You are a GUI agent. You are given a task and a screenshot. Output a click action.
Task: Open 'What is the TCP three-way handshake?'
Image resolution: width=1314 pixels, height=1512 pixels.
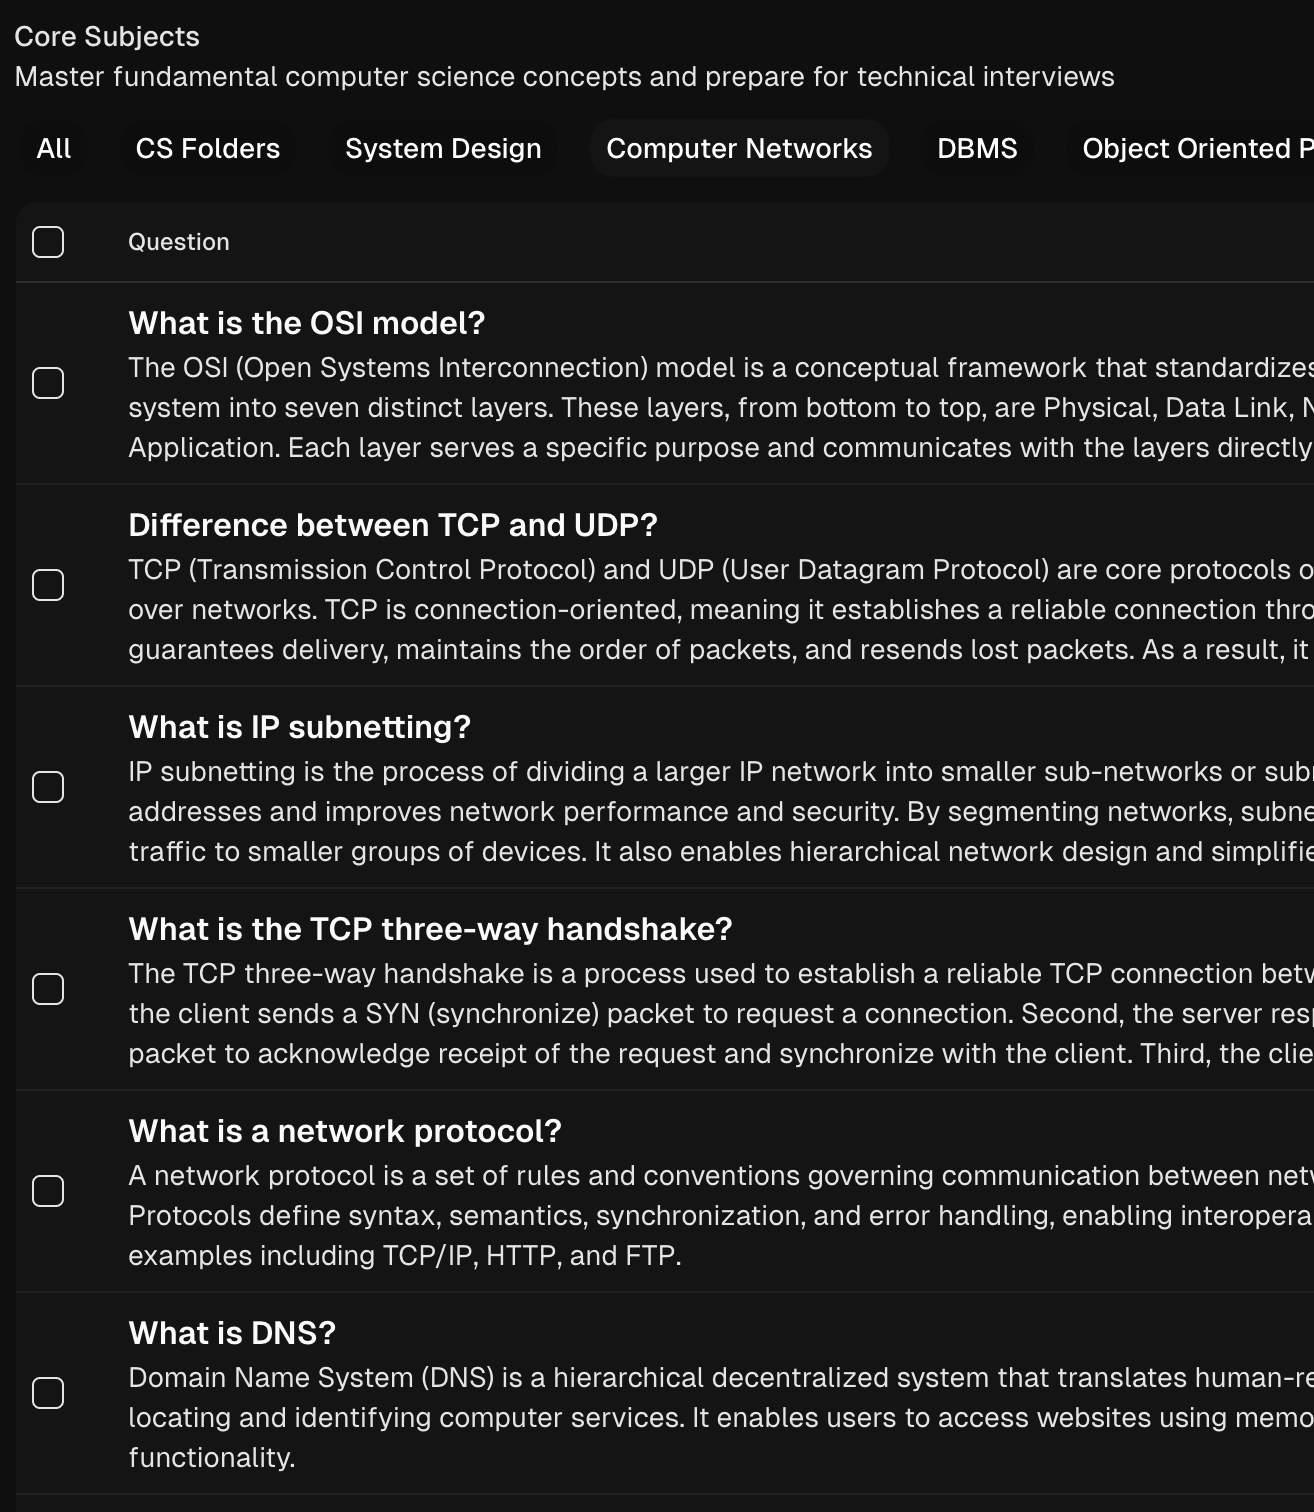pos(430,929)
